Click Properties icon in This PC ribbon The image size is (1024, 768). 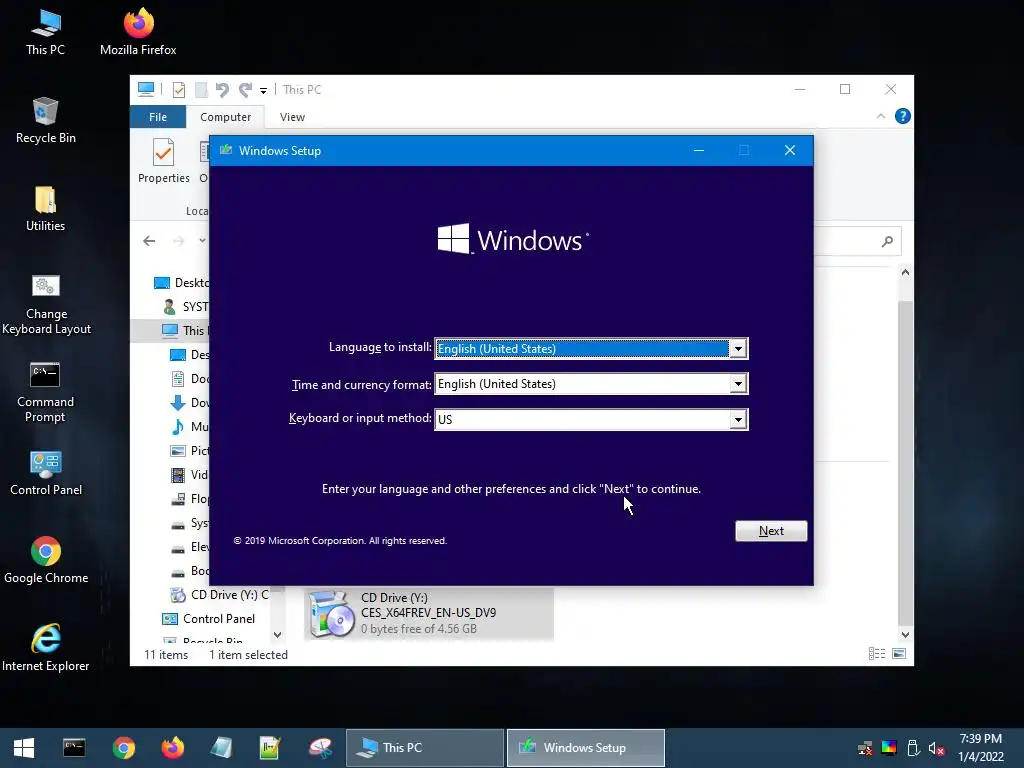tap(163, 161)
